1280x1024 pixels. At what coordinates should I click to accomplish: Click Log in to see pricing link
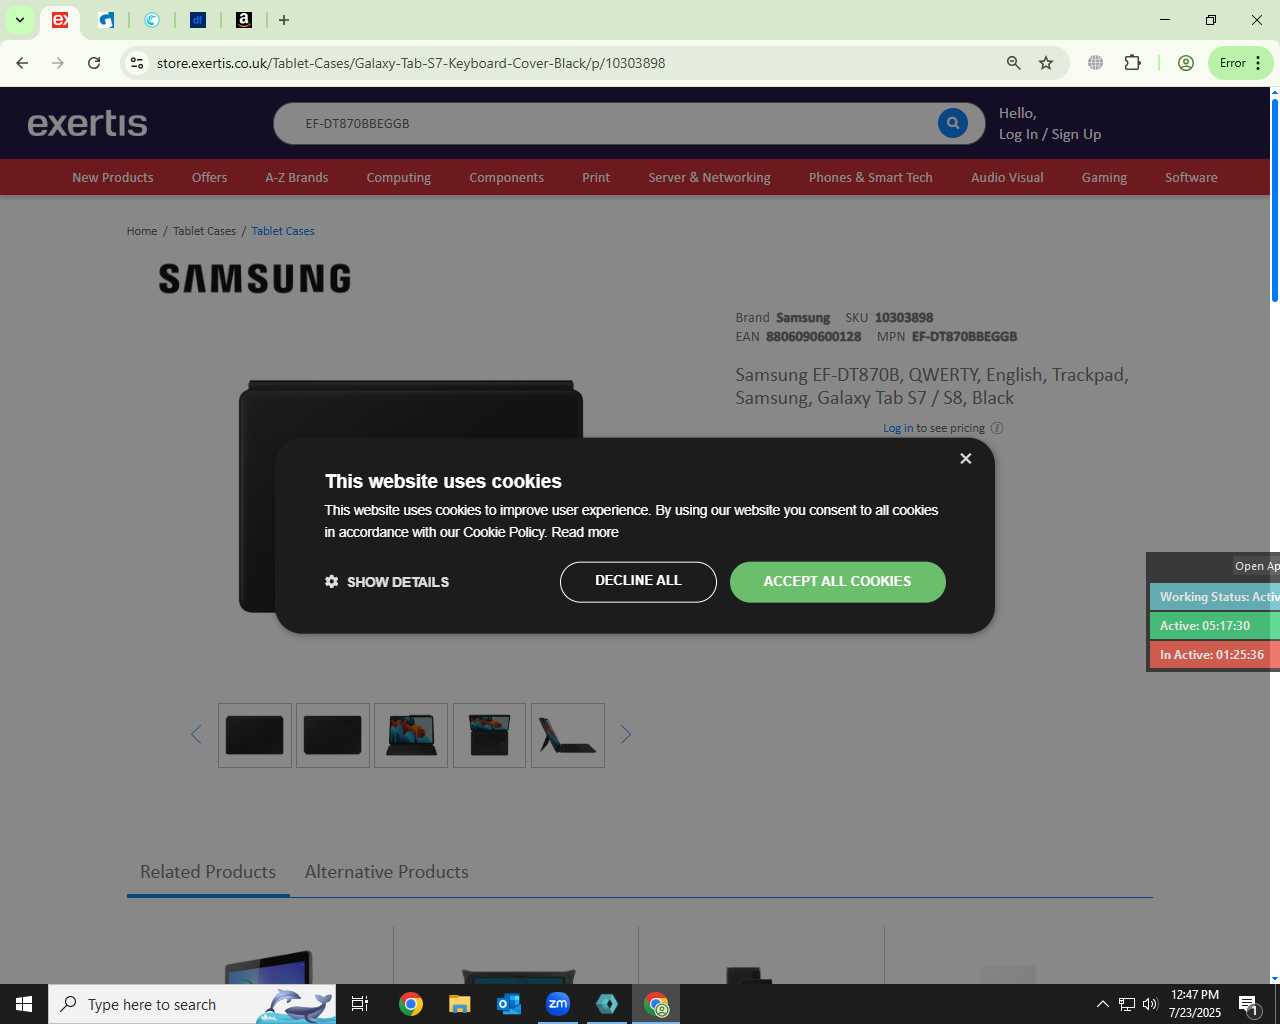point(897,428)
